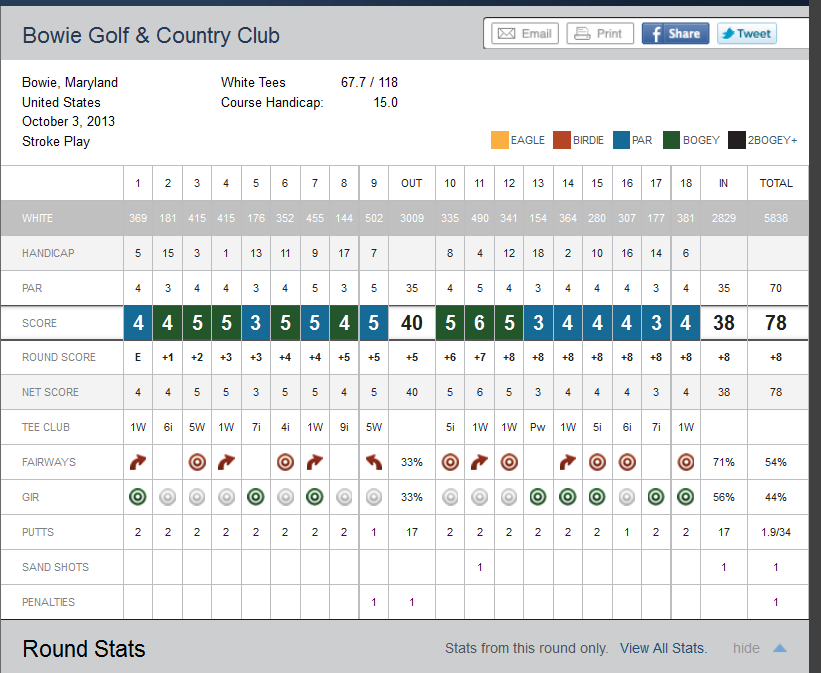Click the green GIR icon on hole 13
Image resolution: width=821 pixels, height=673 pixels.
[538, 497]
